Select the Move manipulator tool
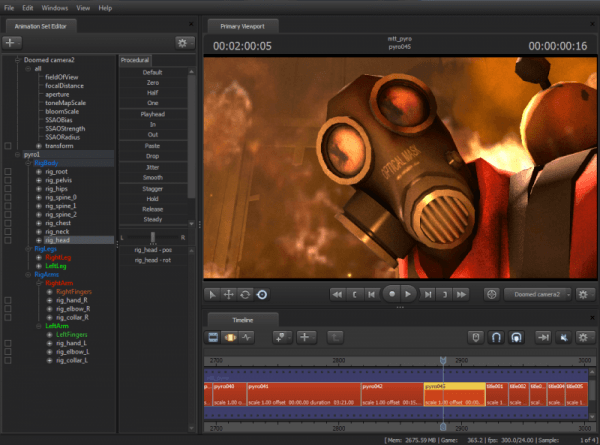 (x=228, y=294)
